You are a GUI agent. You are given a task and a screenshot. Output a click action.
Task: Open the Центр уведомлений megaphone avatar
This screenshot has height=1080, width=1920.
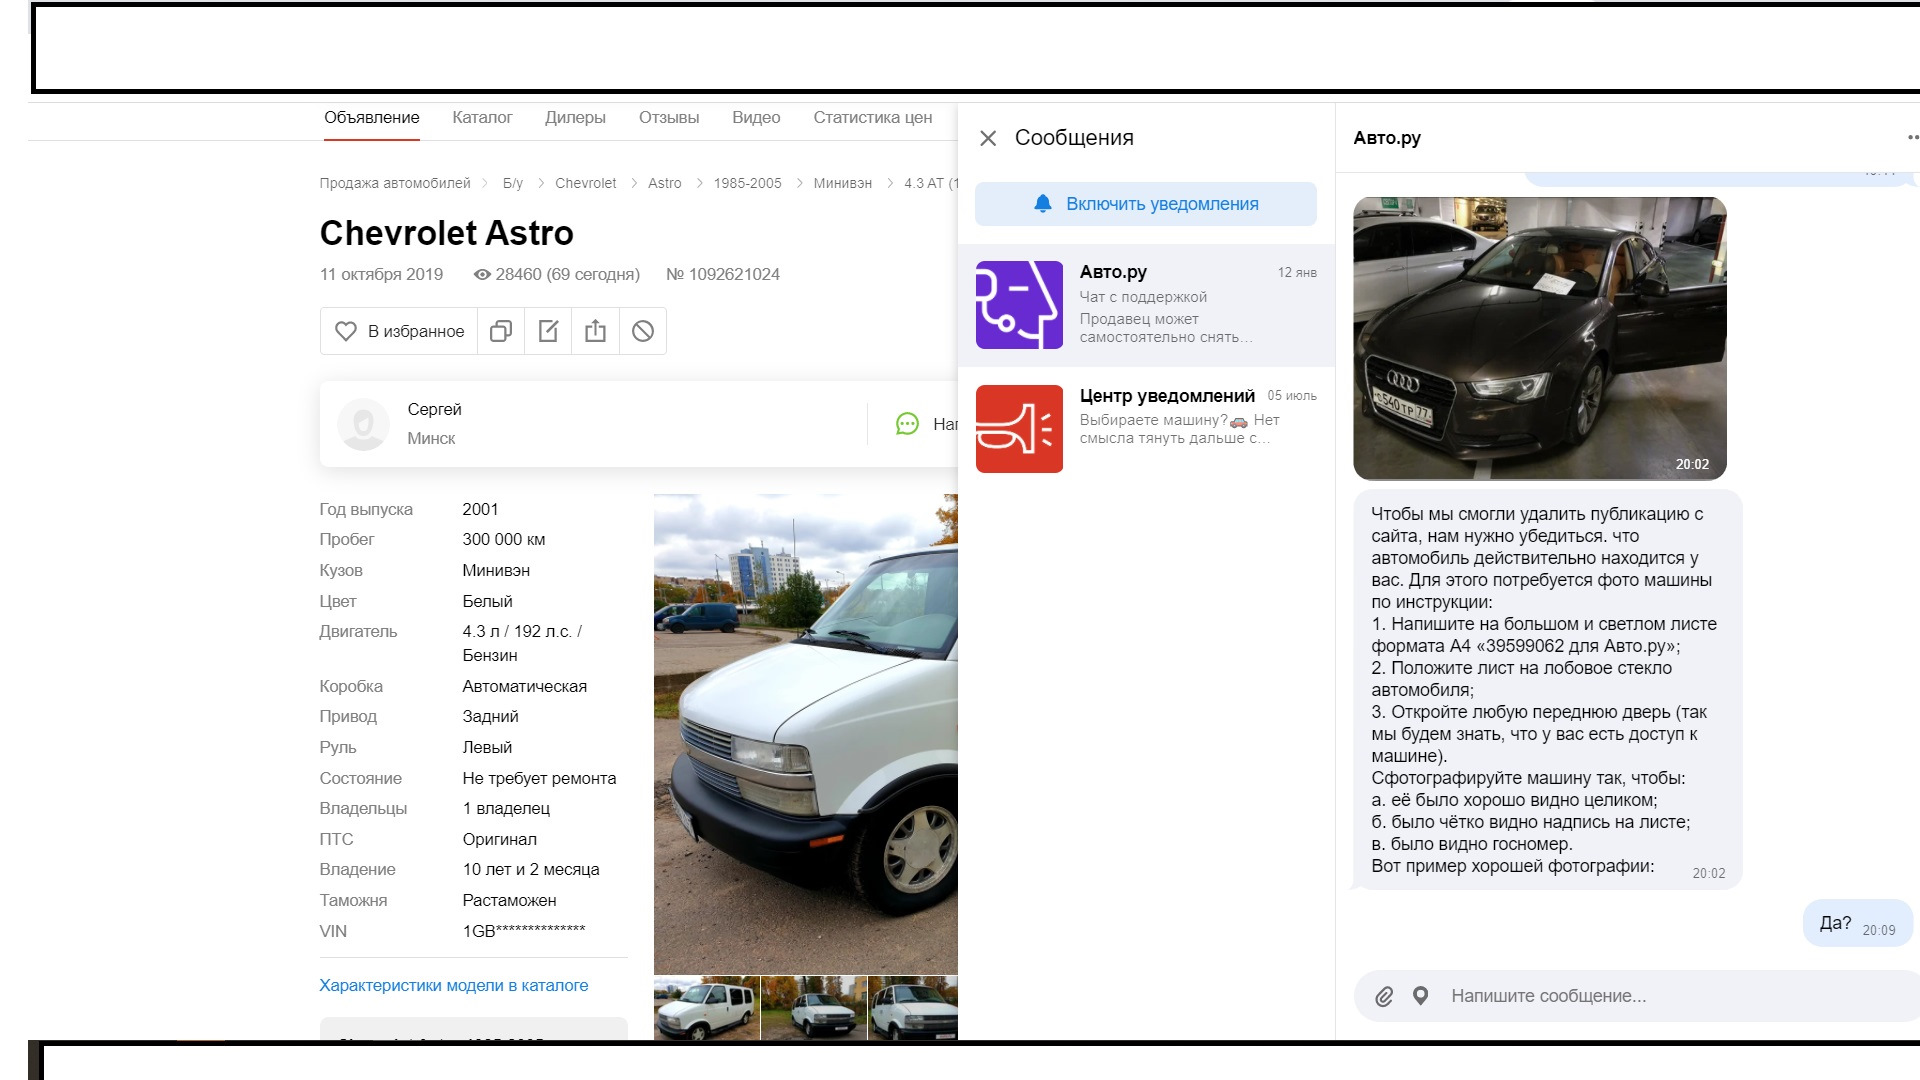1019,429
